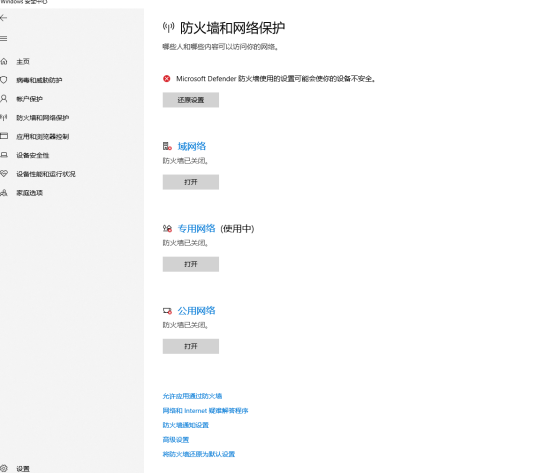
Task: Click the Microsoft Defender warning text
Action: point(276,79)
